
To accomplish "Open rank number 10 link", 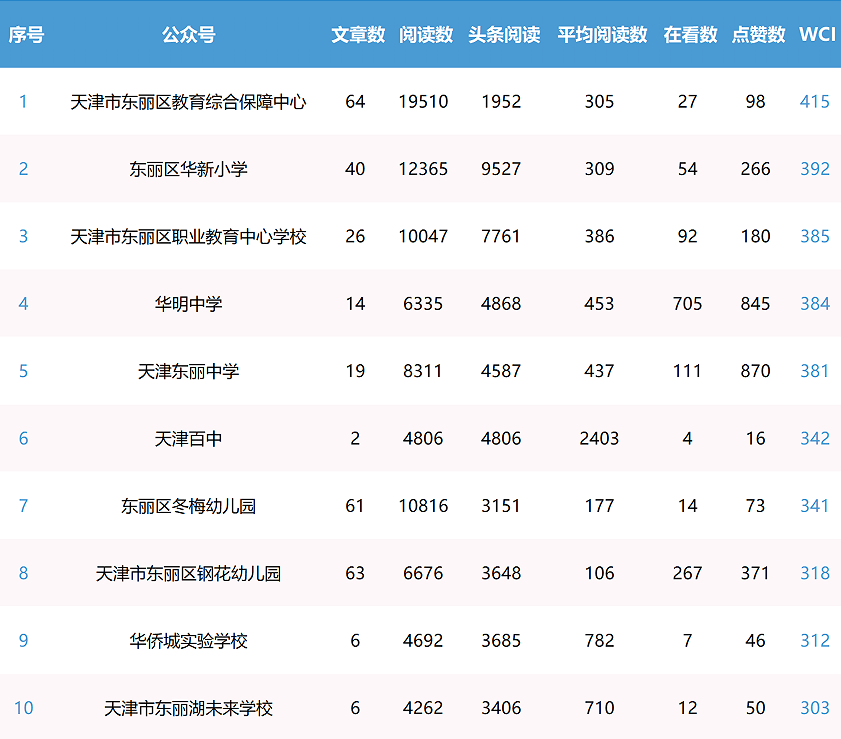I will point(23,708).
